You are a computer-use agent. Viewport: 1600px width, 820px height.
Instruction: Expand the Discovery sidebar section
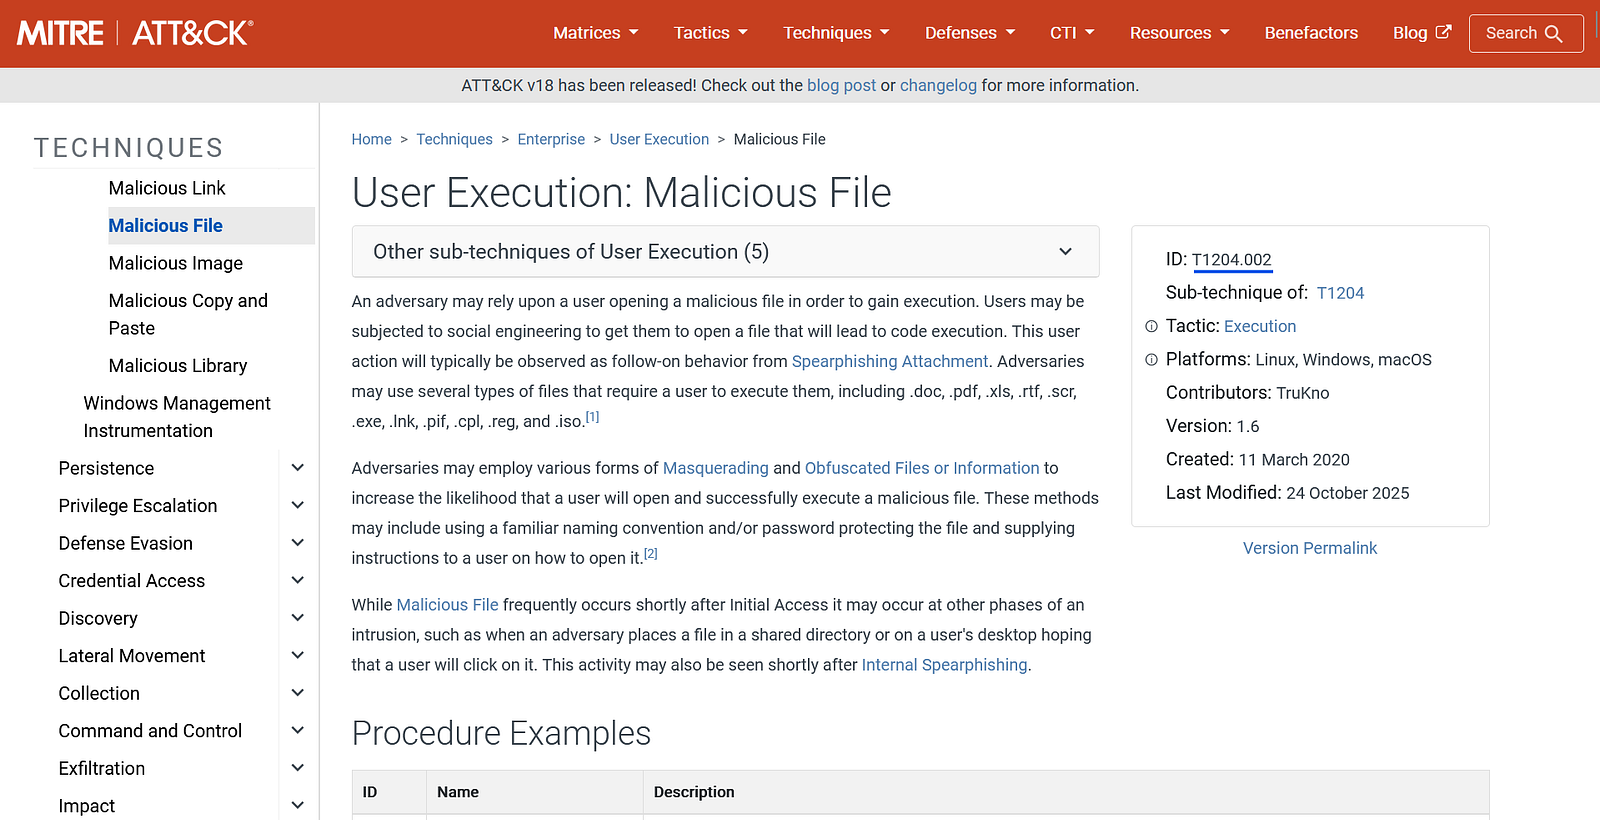tap(297, 618)
